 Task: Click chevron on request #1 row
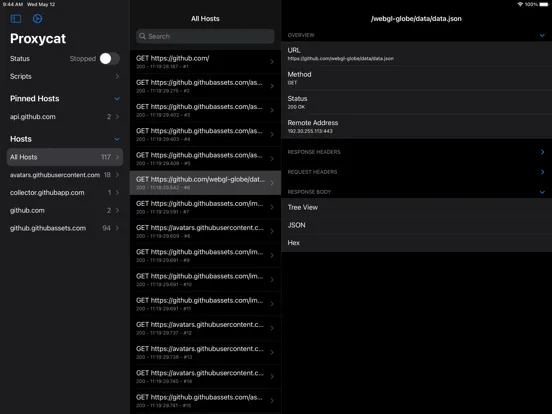[x=272, y=62]
